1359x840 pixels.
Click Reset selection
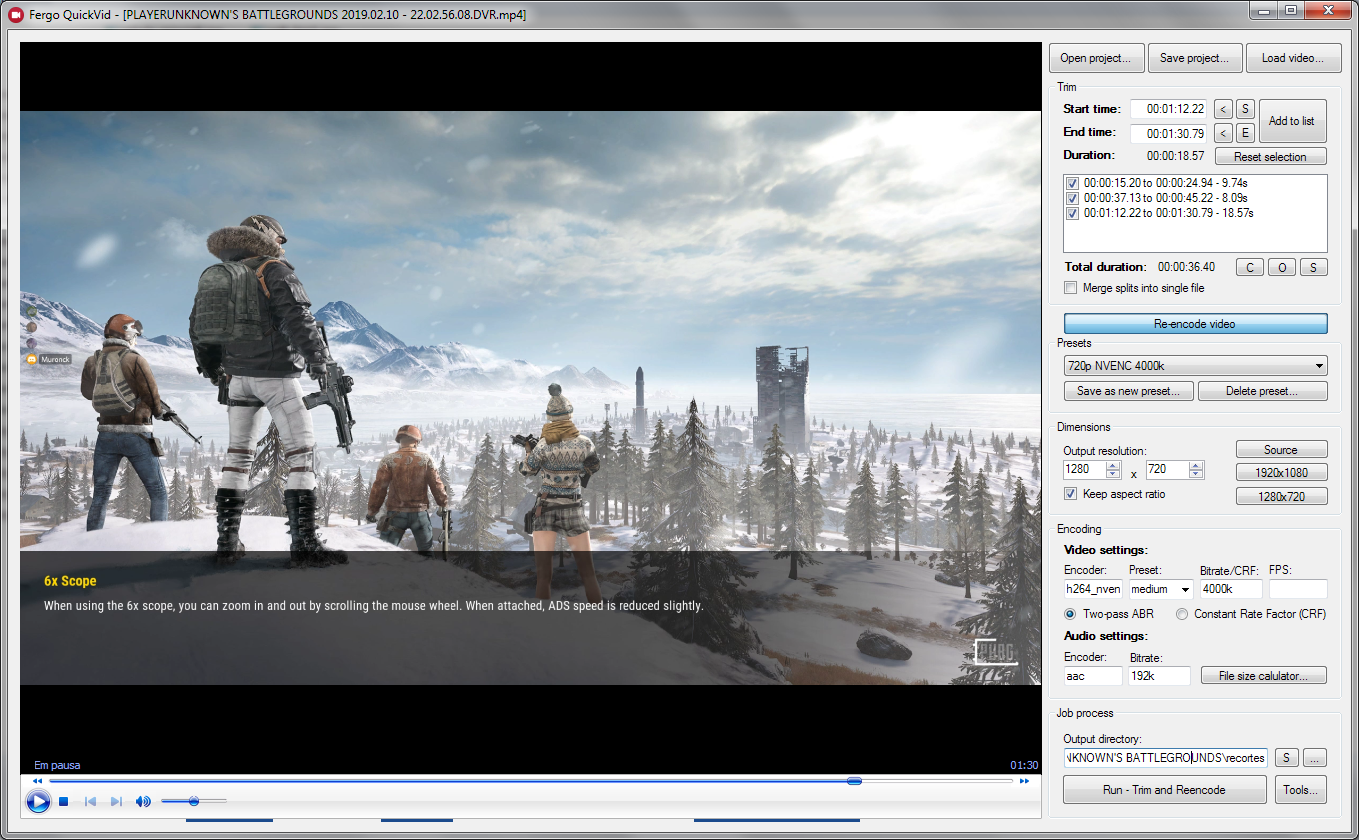coord(1270,157)
